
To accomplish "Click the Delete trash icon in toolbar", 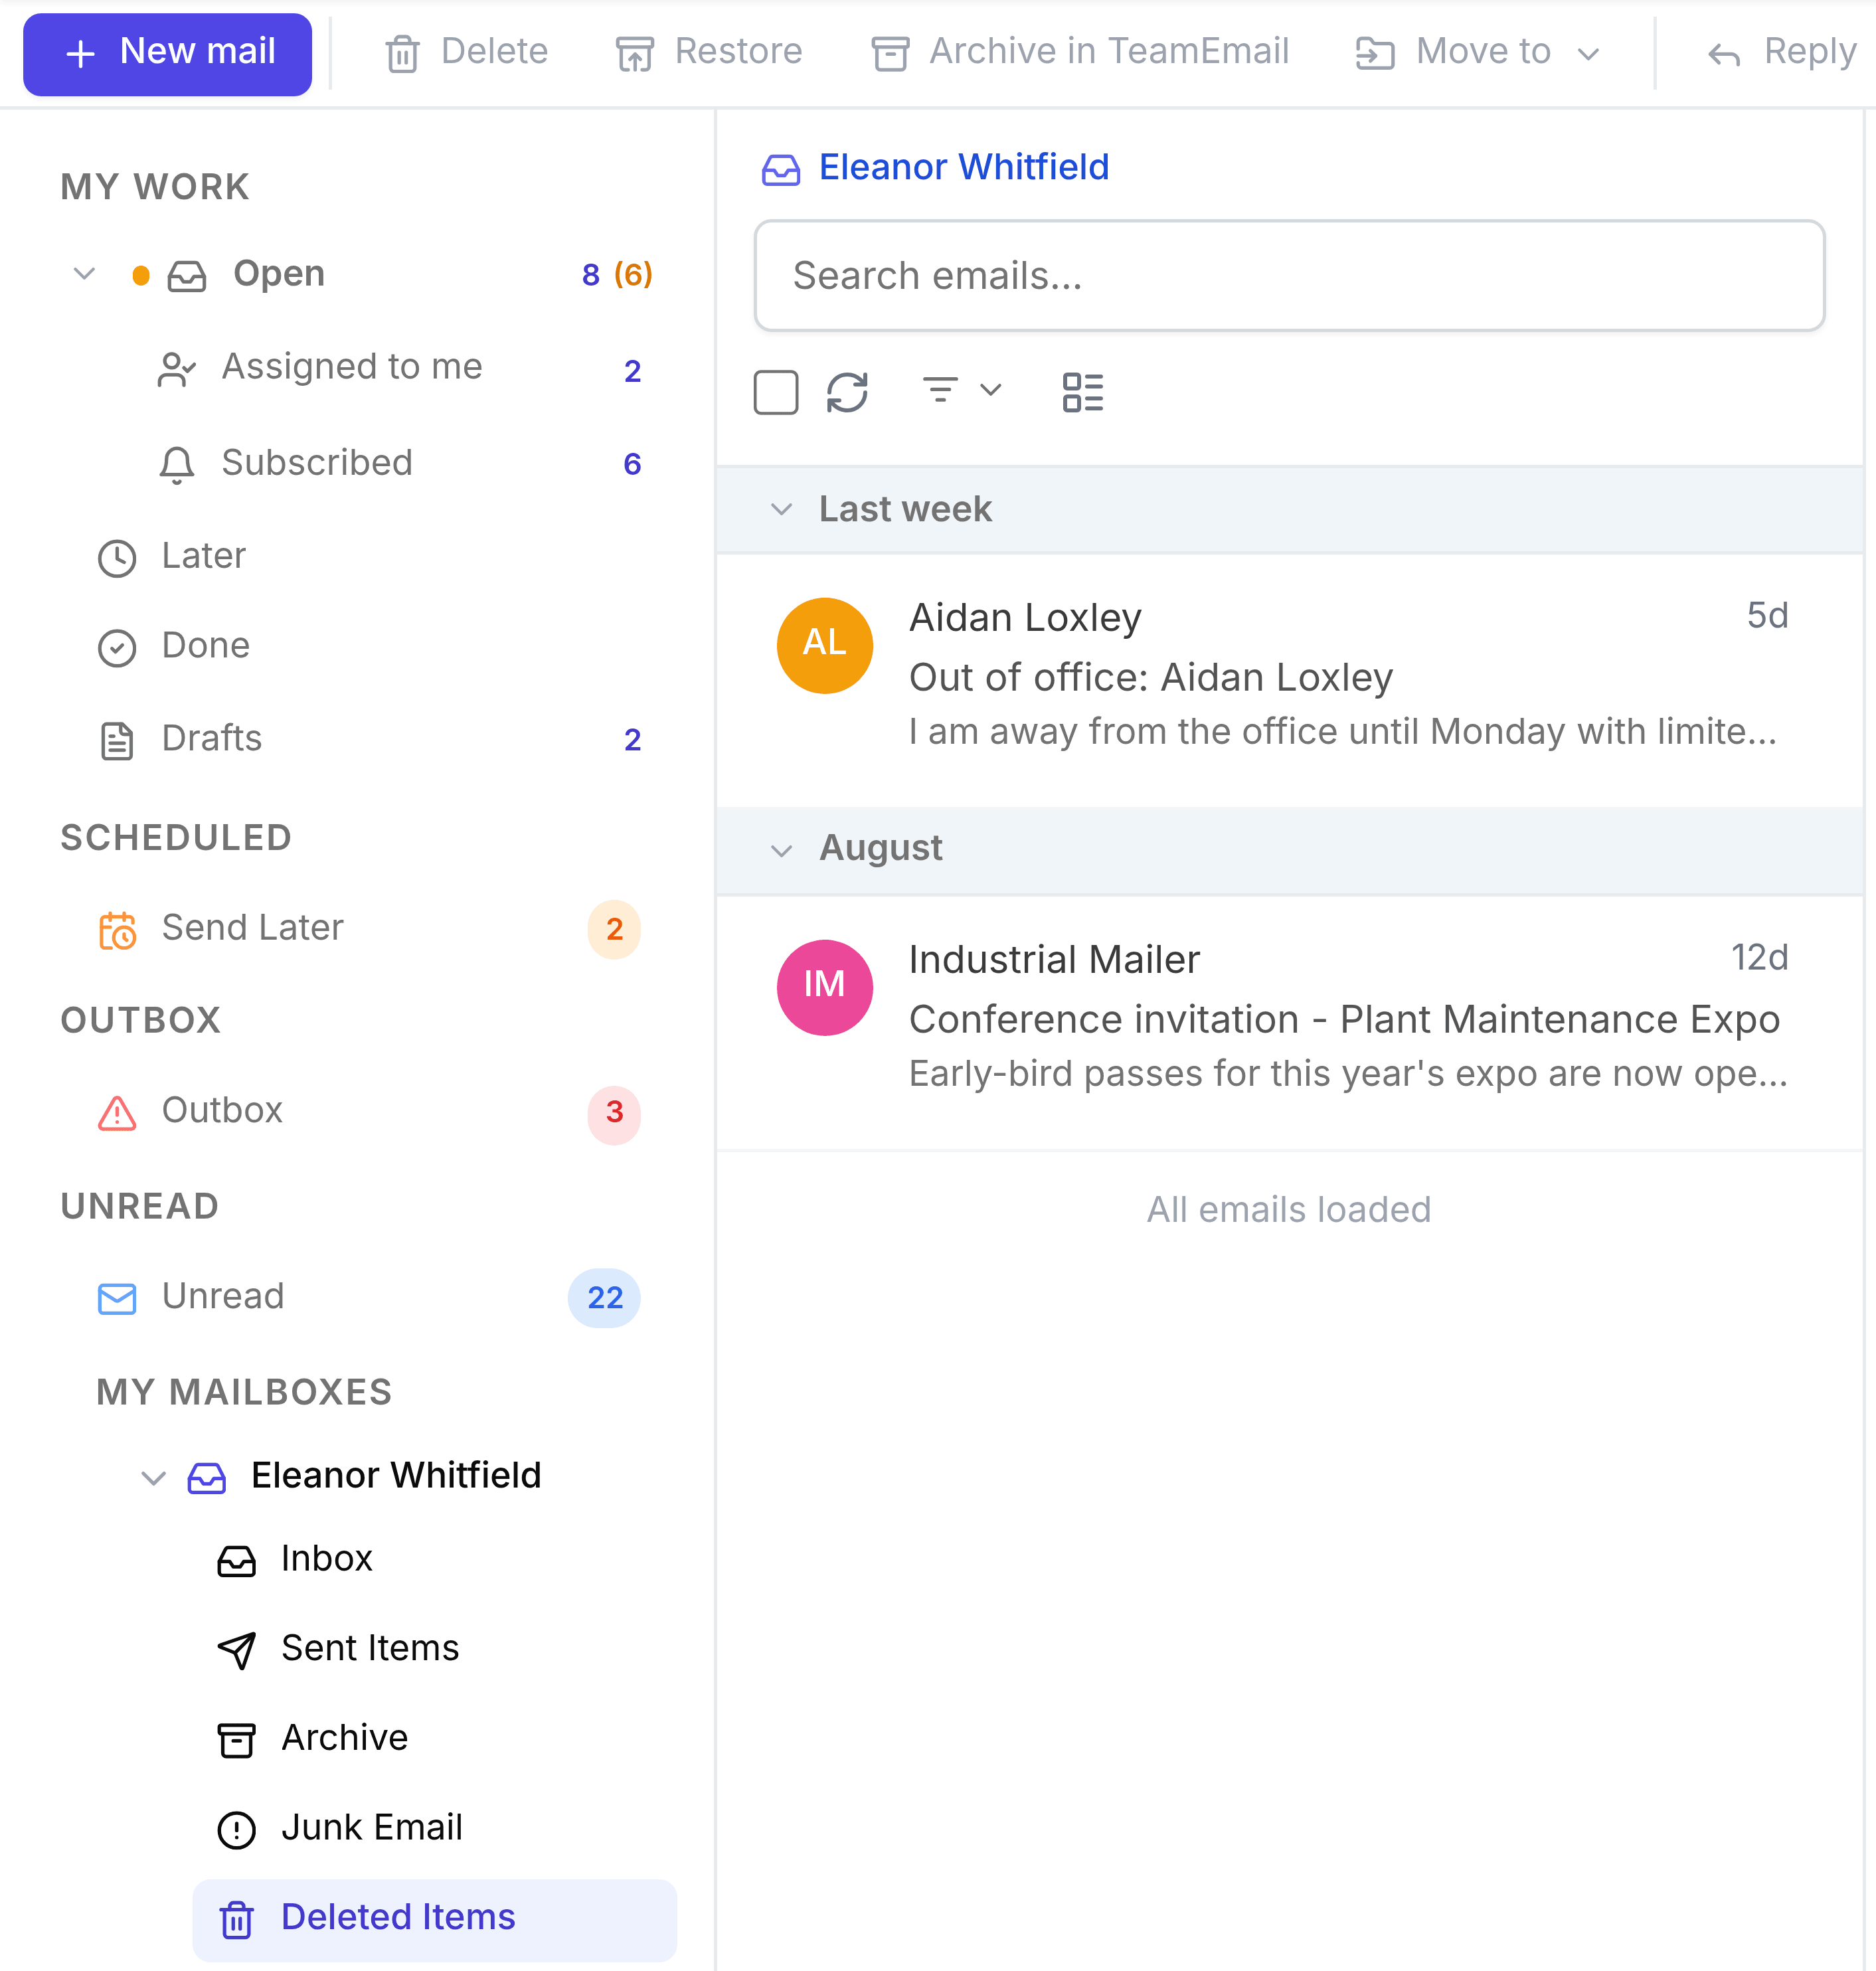I will tap(402, 53).
